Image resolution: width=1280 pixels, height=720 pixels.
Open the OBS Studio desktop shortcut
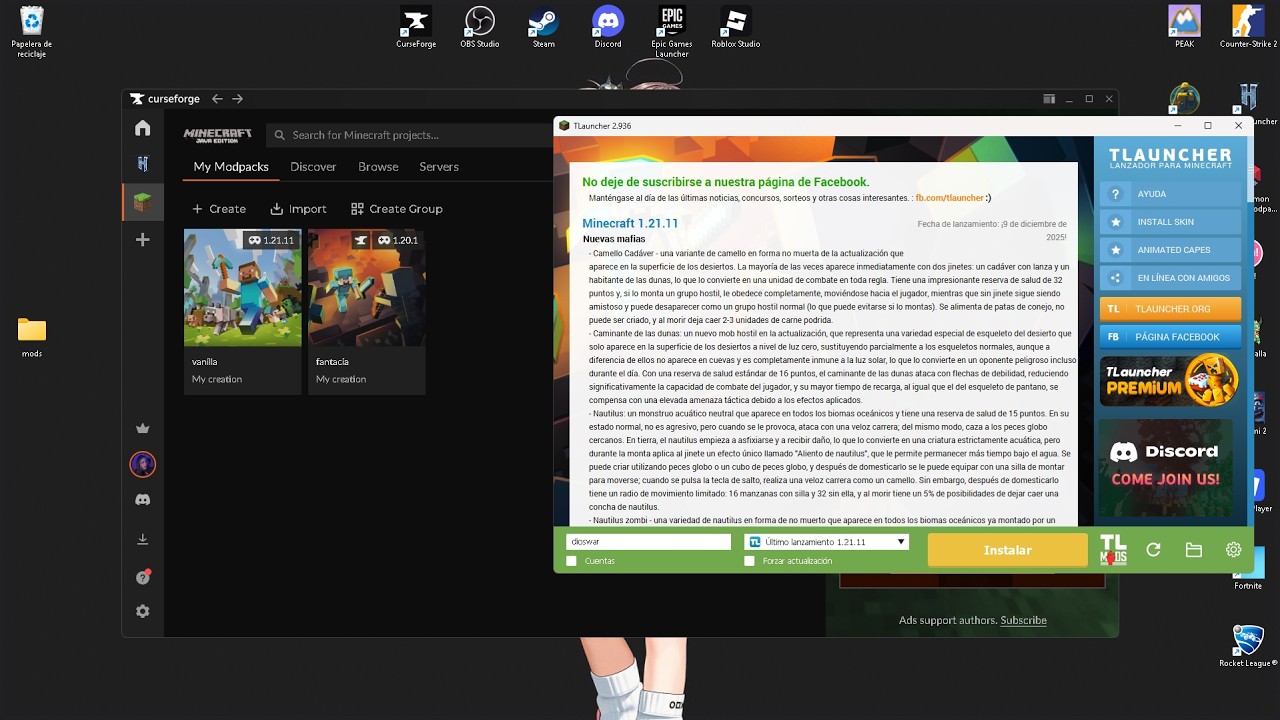pyautogui.click(x=480, y=27)
